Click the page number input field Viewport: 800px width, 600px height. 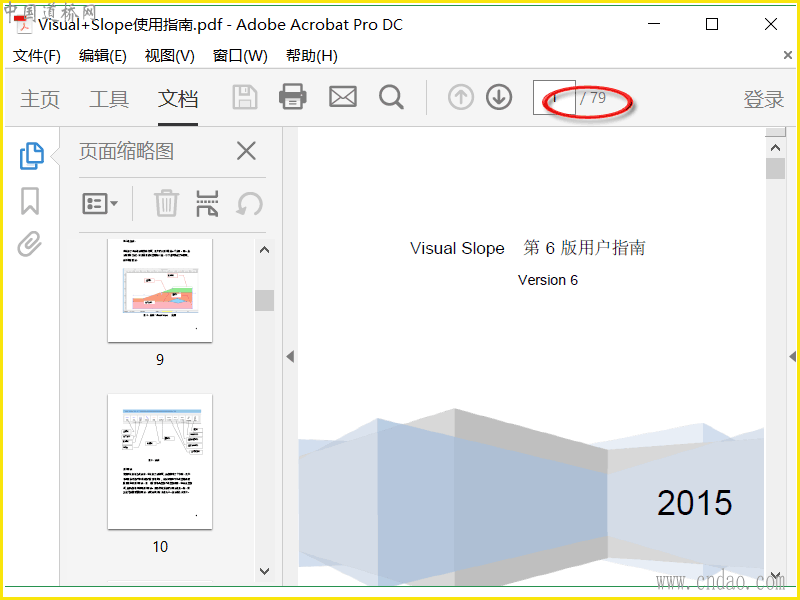click(554, 97)
